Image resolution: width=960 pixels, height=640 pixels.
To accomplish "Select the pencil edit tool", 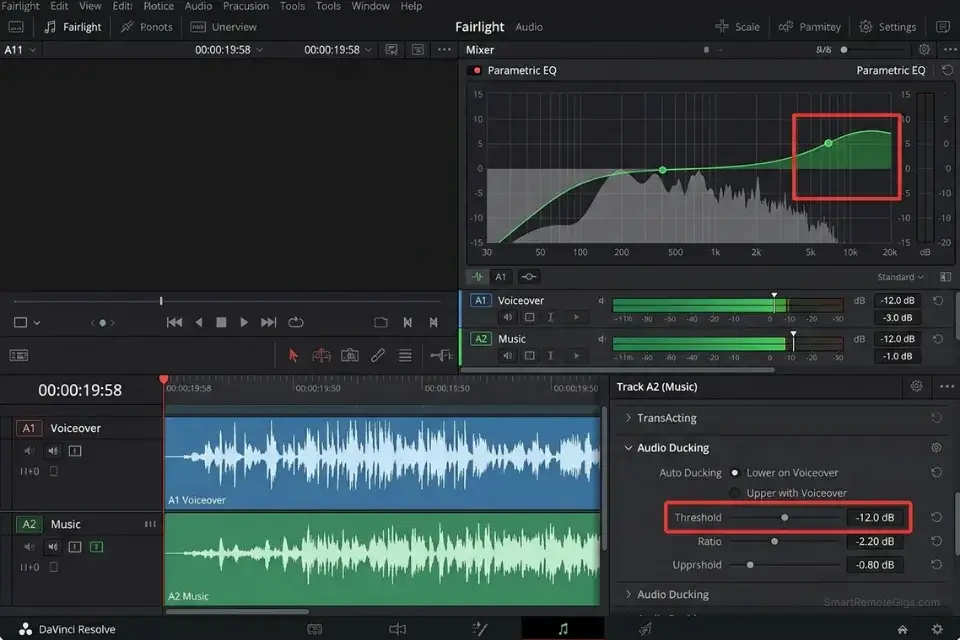I will tap(378, 355).
